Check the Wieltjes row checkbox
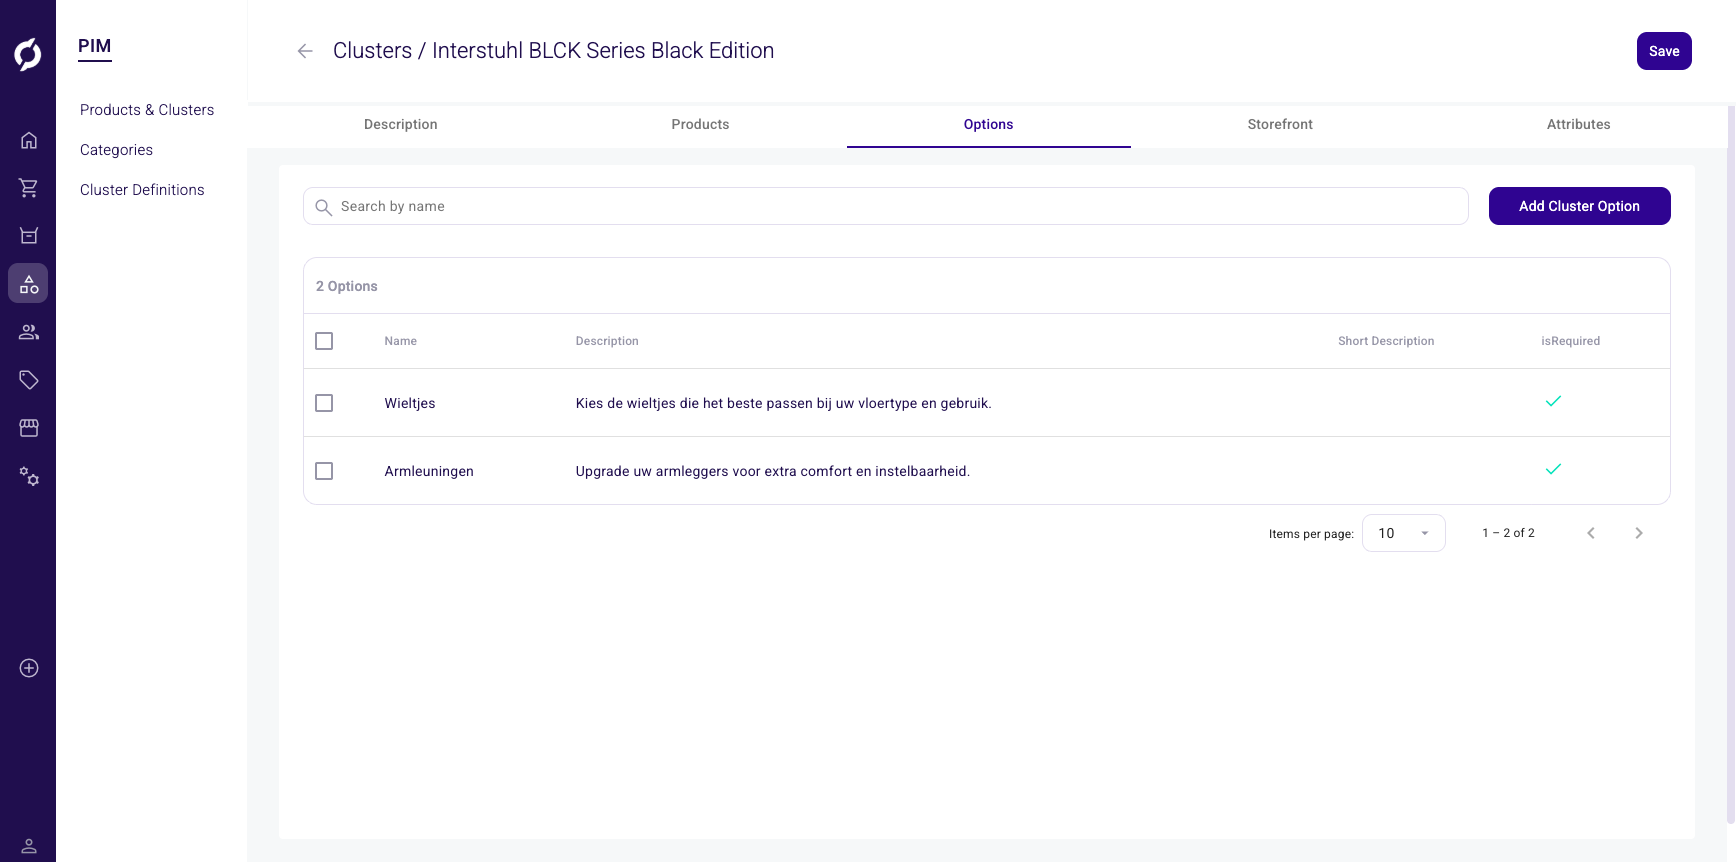Screen dimensions: 1736x862 point(324,403)
